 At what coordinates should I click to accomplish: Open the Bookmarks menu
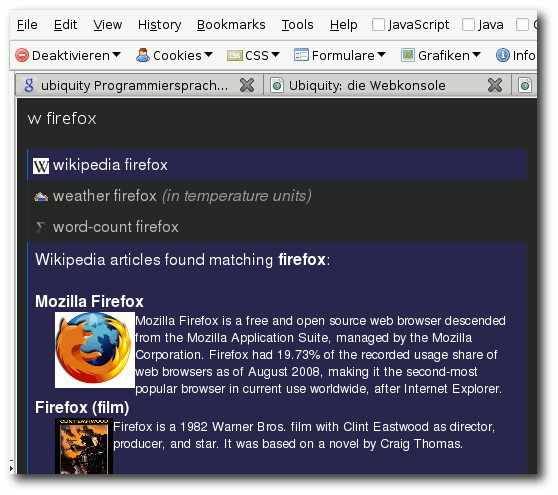point(231,25)
